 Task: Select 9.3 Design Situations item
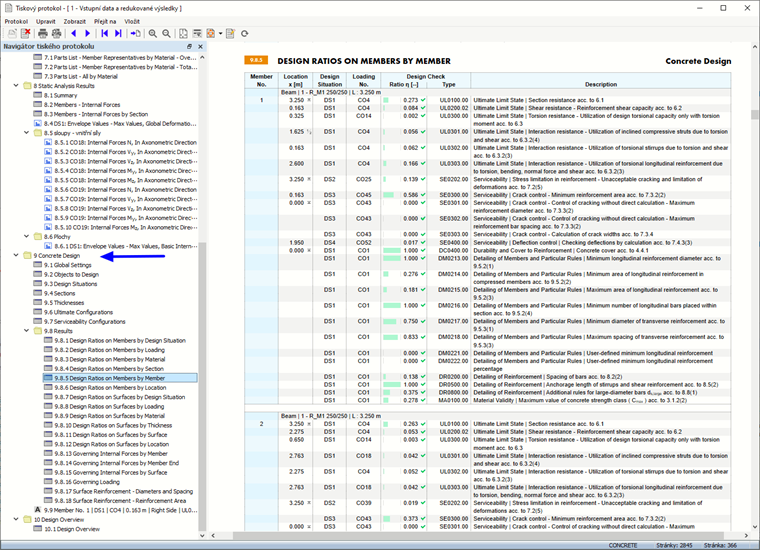pyautogui.click(x=70, y=284)
